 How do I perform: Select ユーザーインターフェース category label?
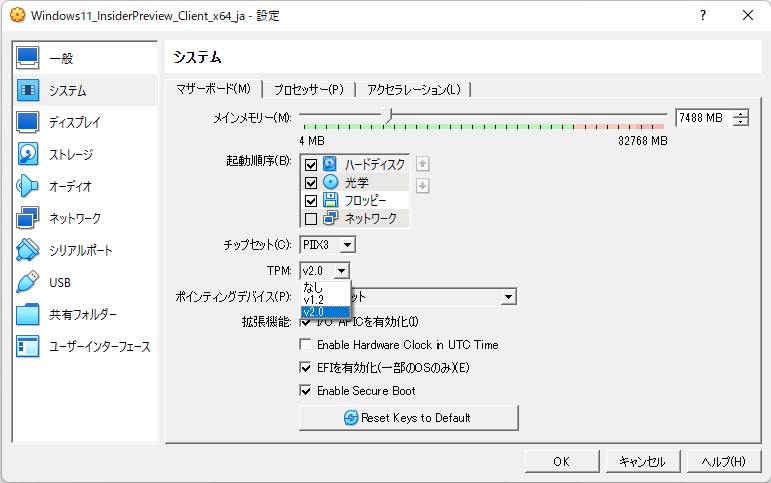99,346
